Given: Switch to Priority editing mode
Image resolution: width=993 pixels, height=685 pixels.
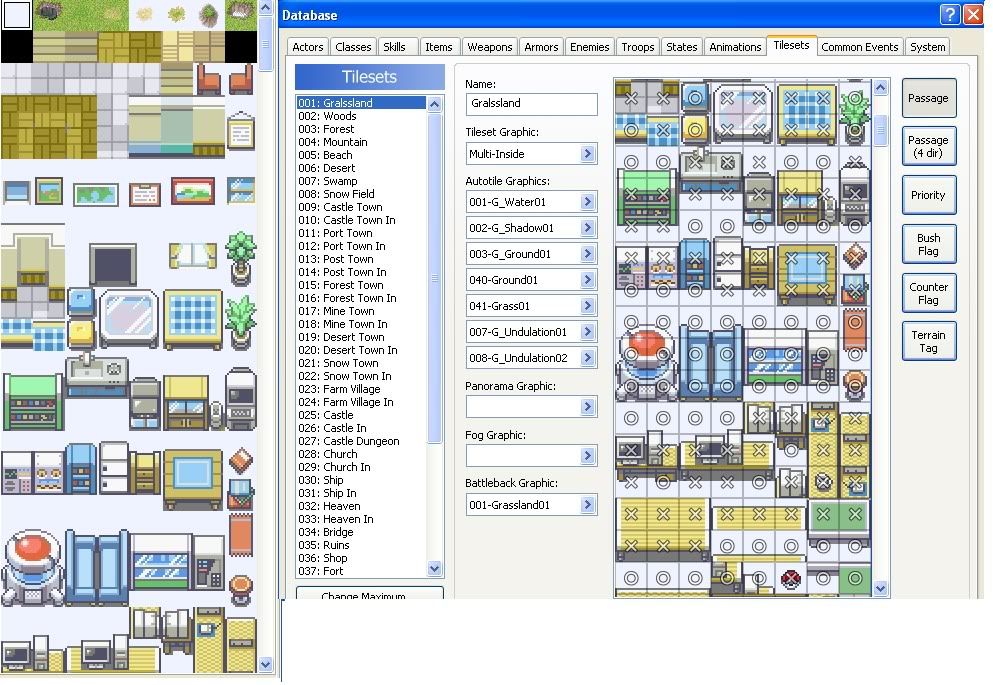Looking at the screenshot, I should [928, 195].
